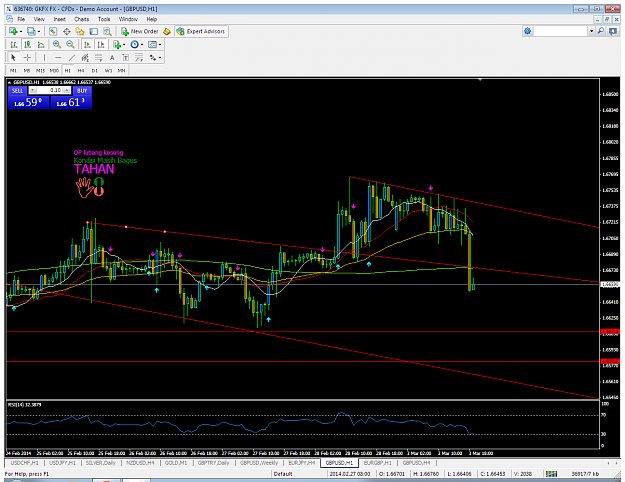
Task: Click the SELL one-click button
Action: pos(17,90)
